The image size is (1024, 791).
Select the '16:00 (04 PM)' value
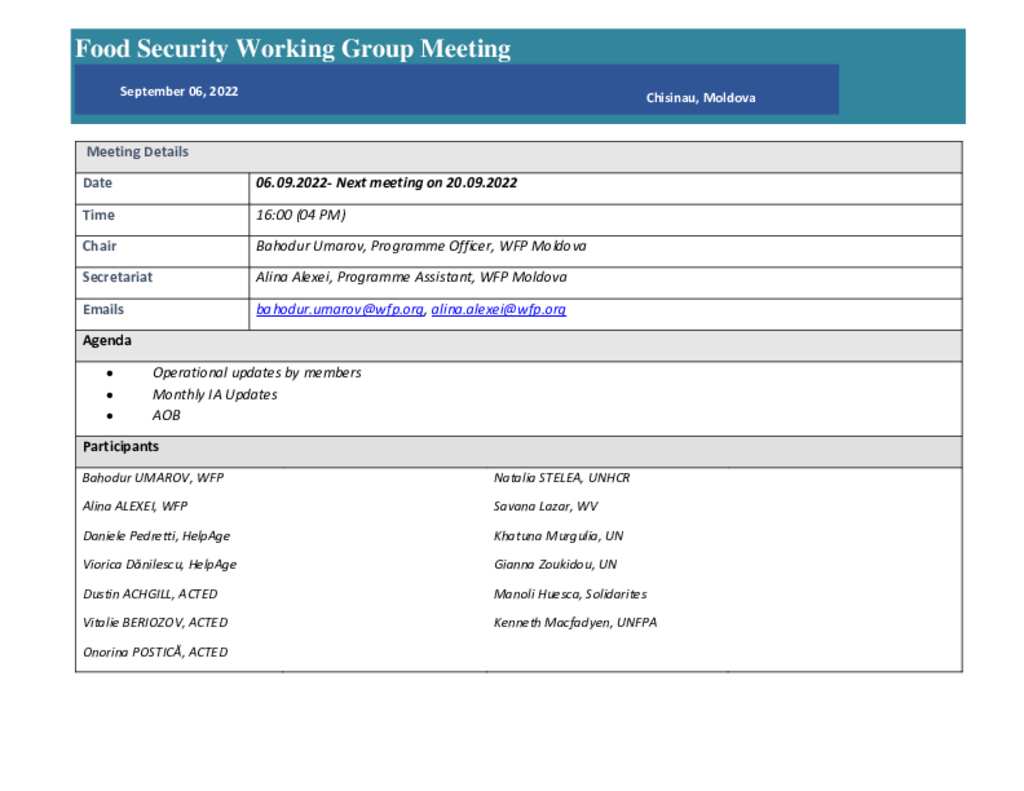[300, 215]
